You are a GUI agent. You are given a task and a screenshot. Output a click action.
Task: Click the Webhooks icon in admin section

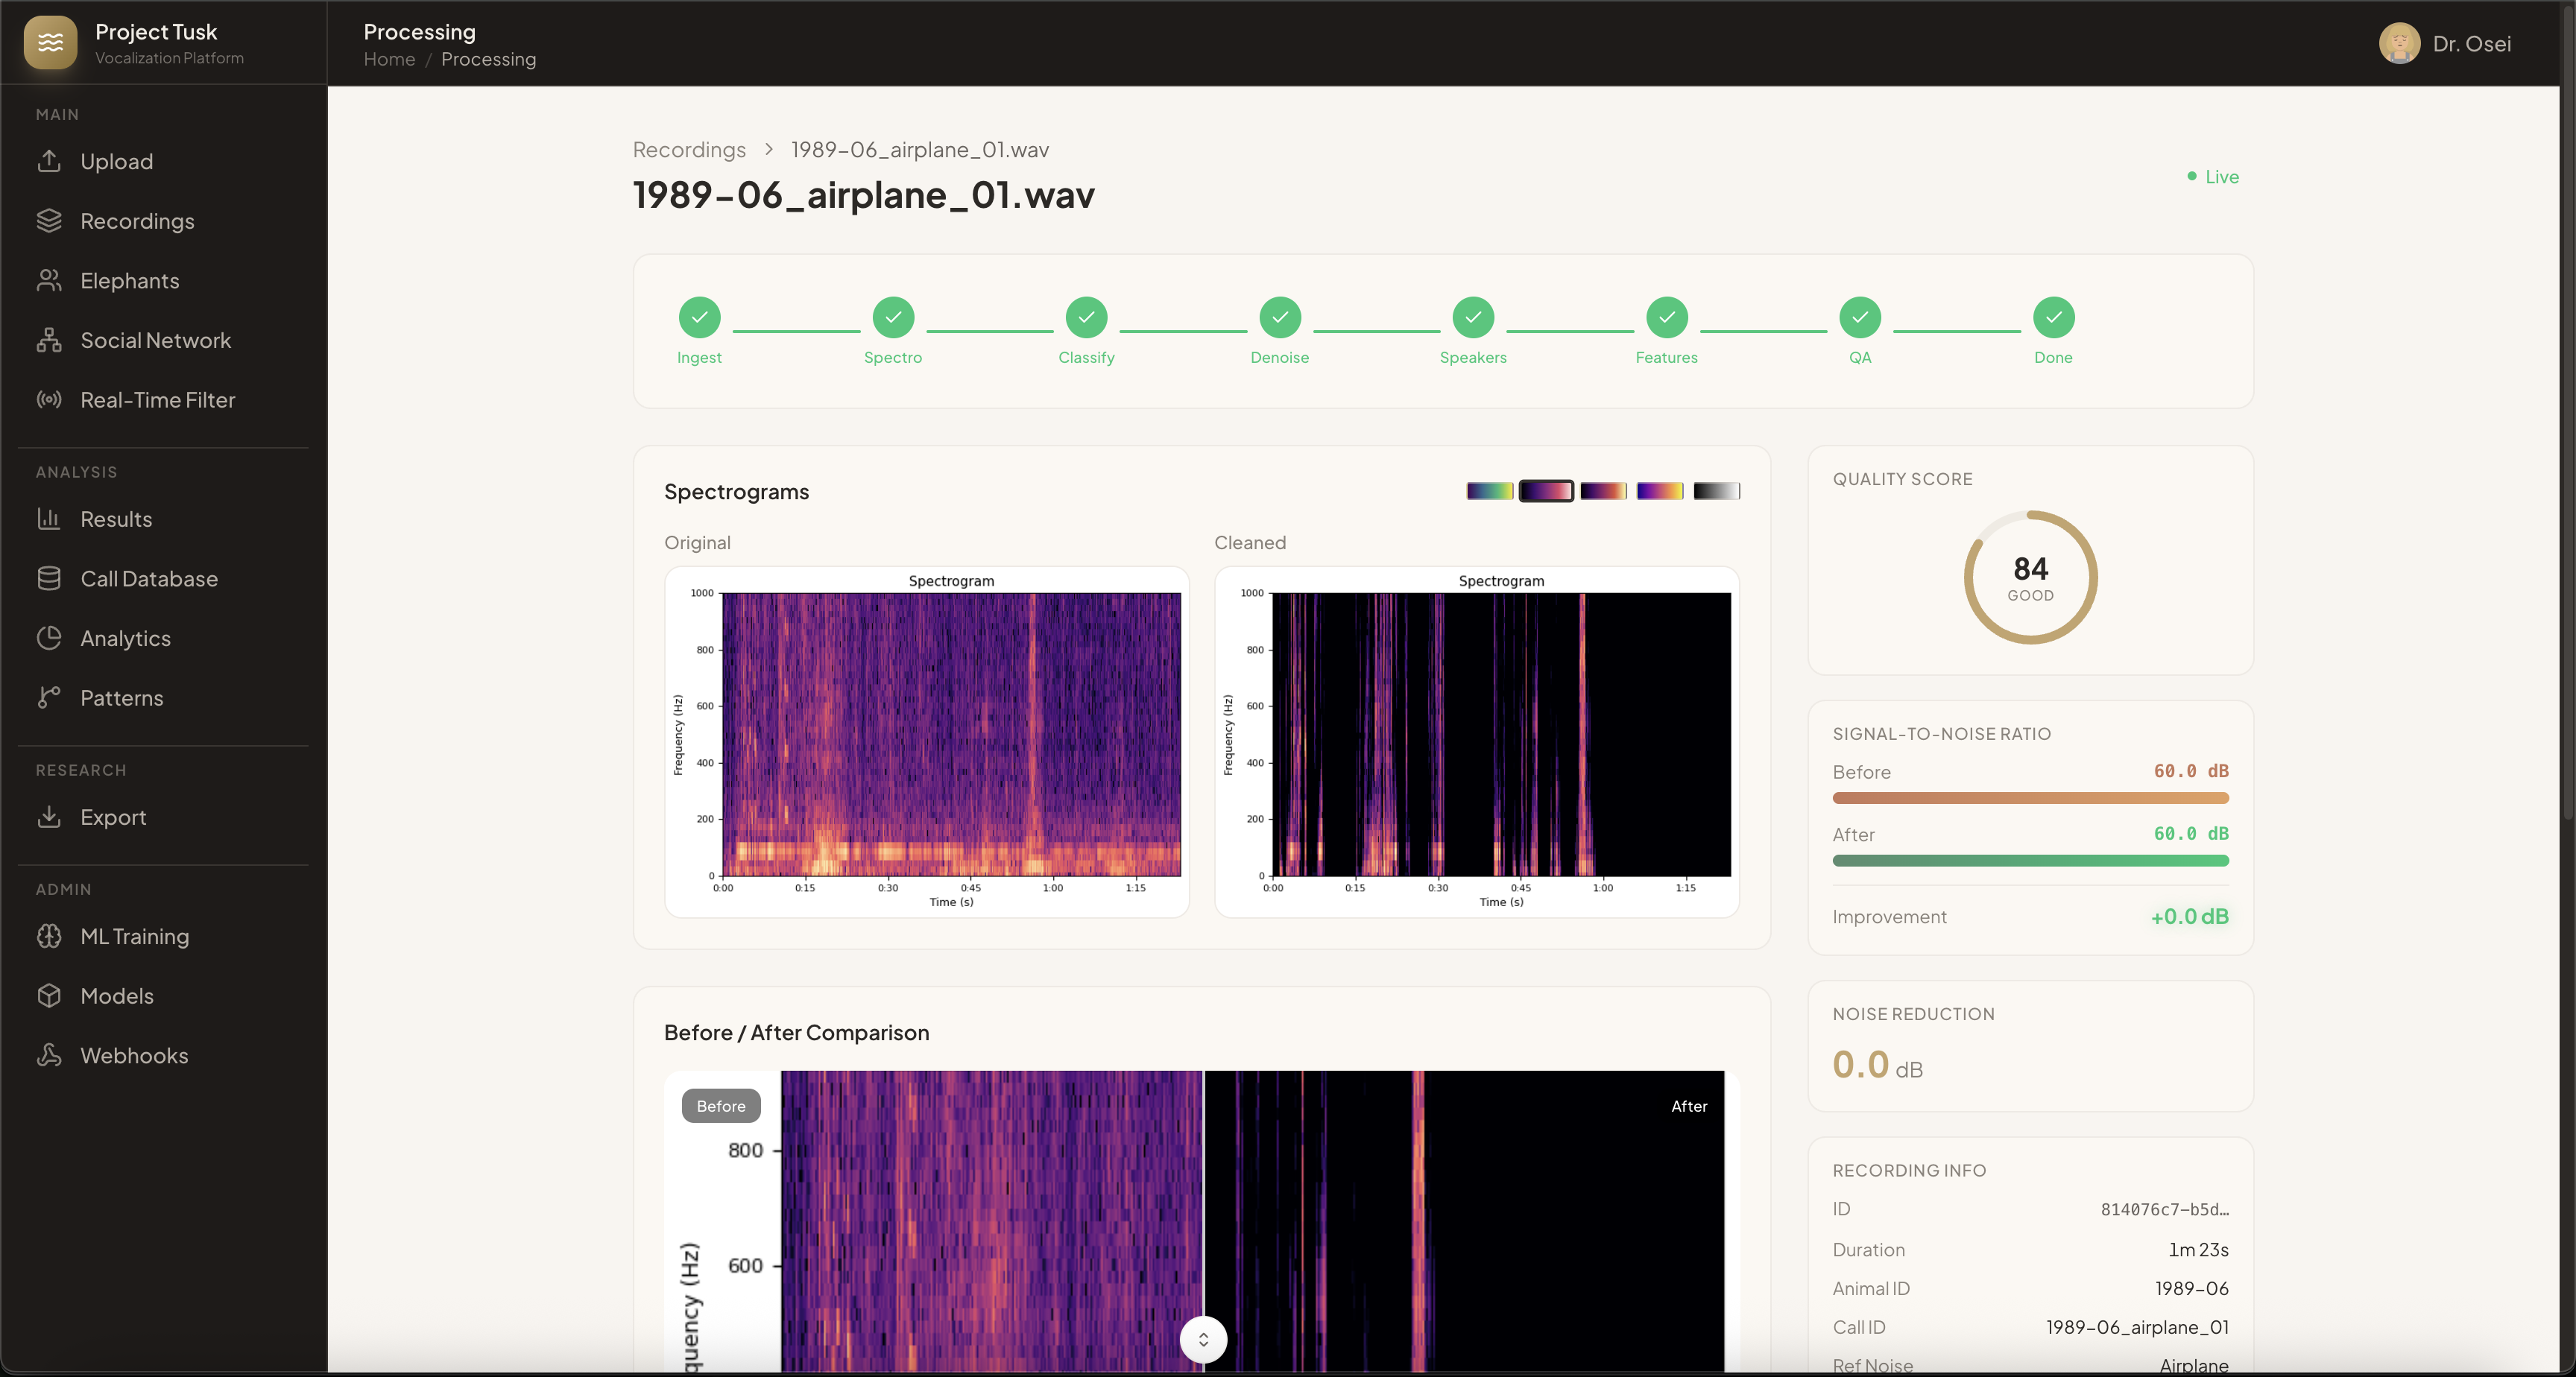(x=49, y=1055)
